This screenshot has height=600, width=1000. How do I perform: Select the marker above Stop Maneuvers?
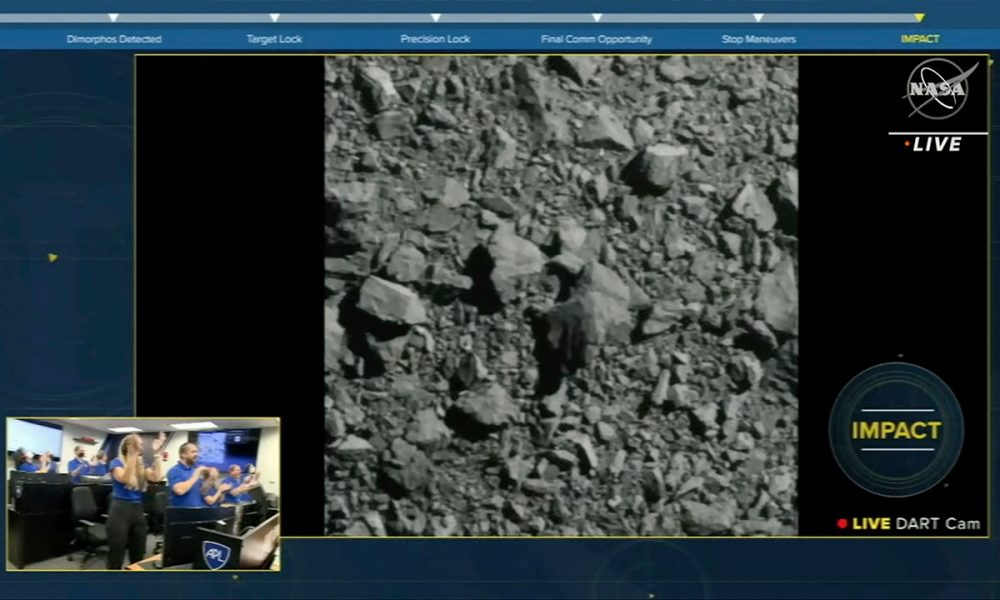click(x=756, y=17)
